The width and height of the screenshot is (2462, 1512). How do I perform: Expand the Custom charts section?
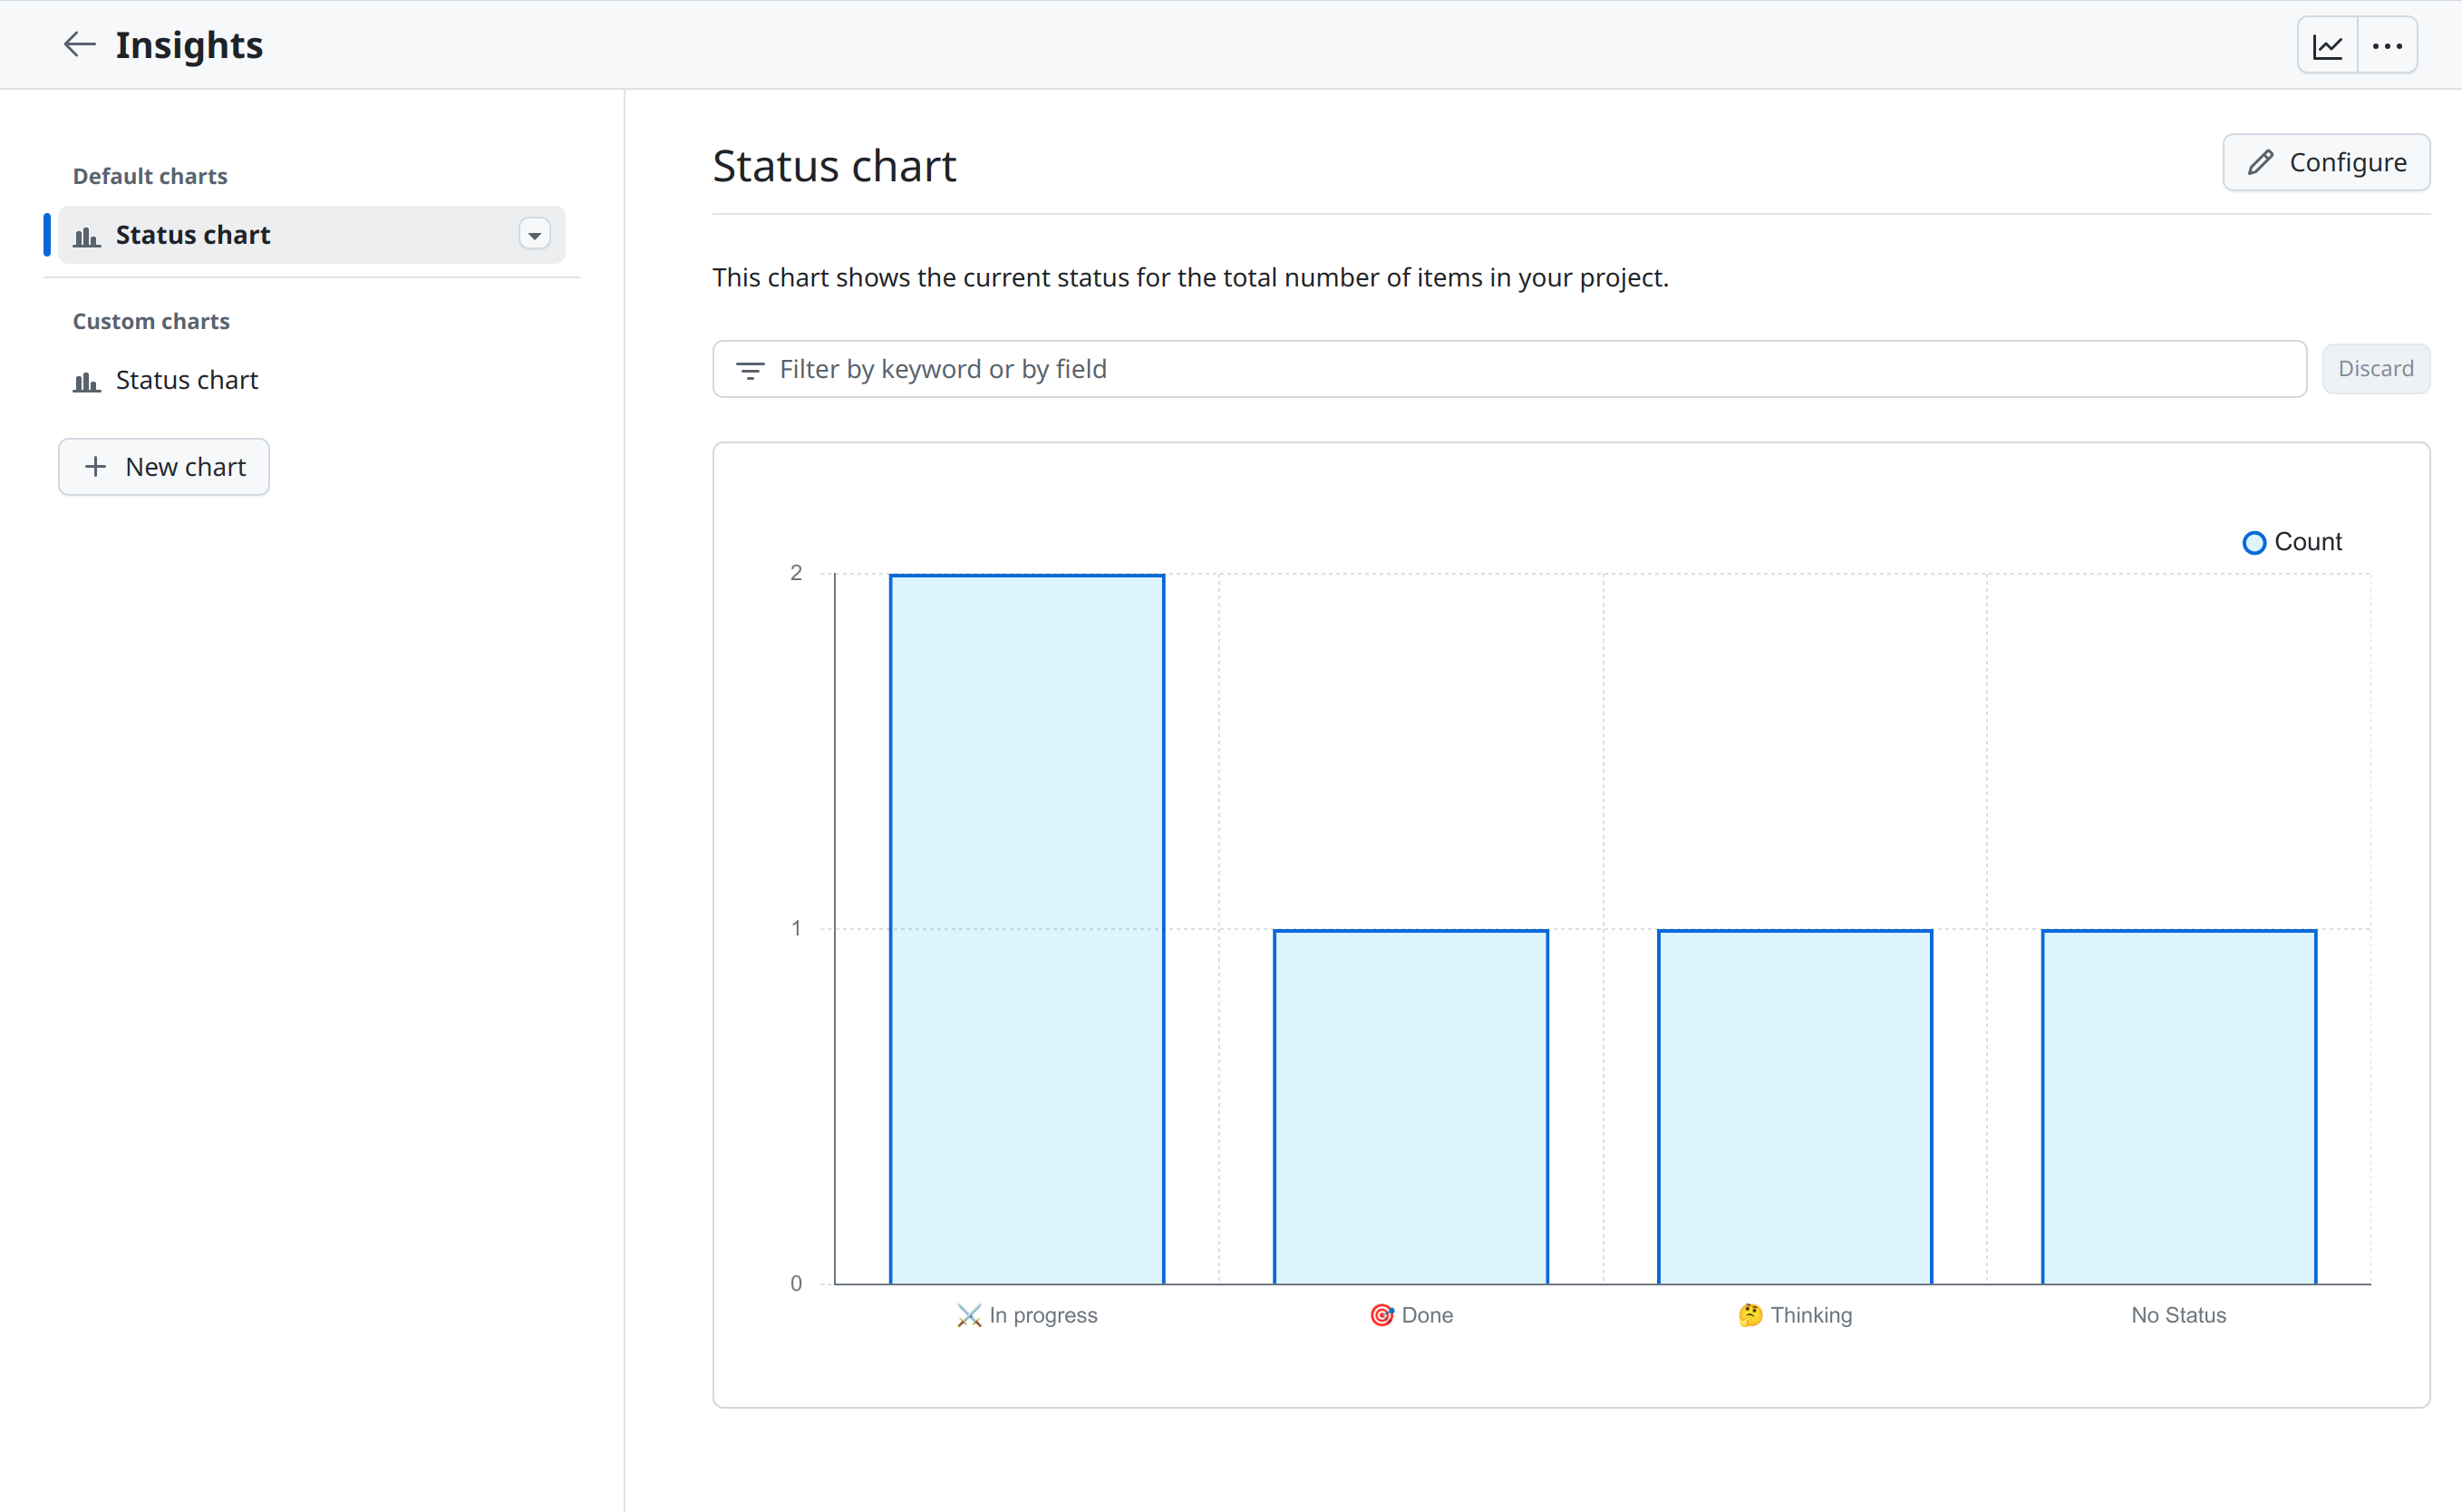(155, 320)
